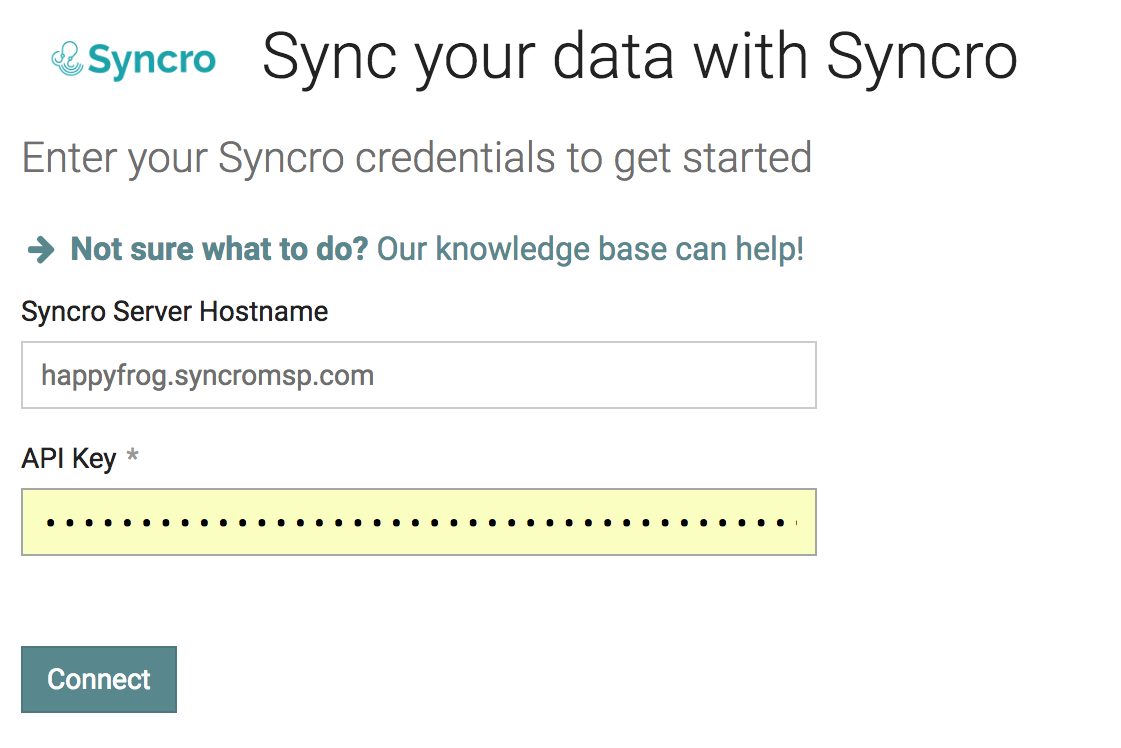Screen dimensions: 1121x748
Task: Click the Syncro wordmark next to the logo icon
Action: click(x=150, y=60)
